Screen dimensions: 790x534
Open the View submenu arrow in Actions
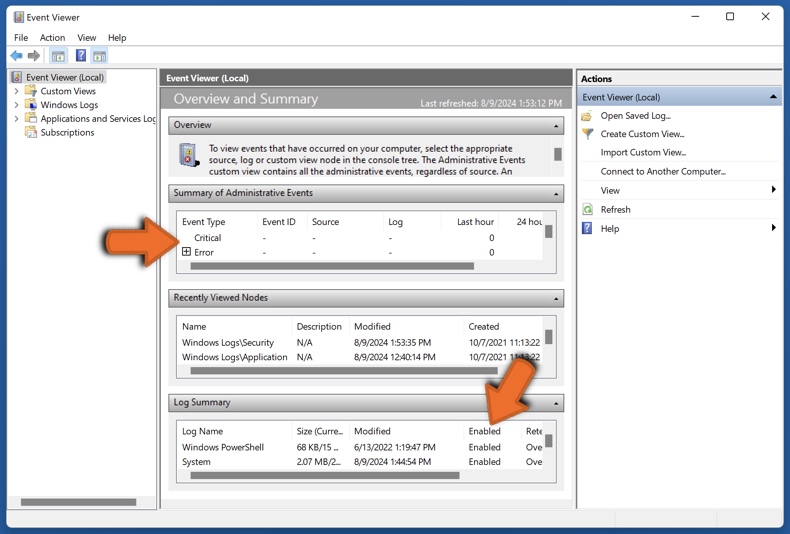click(773, 189)
